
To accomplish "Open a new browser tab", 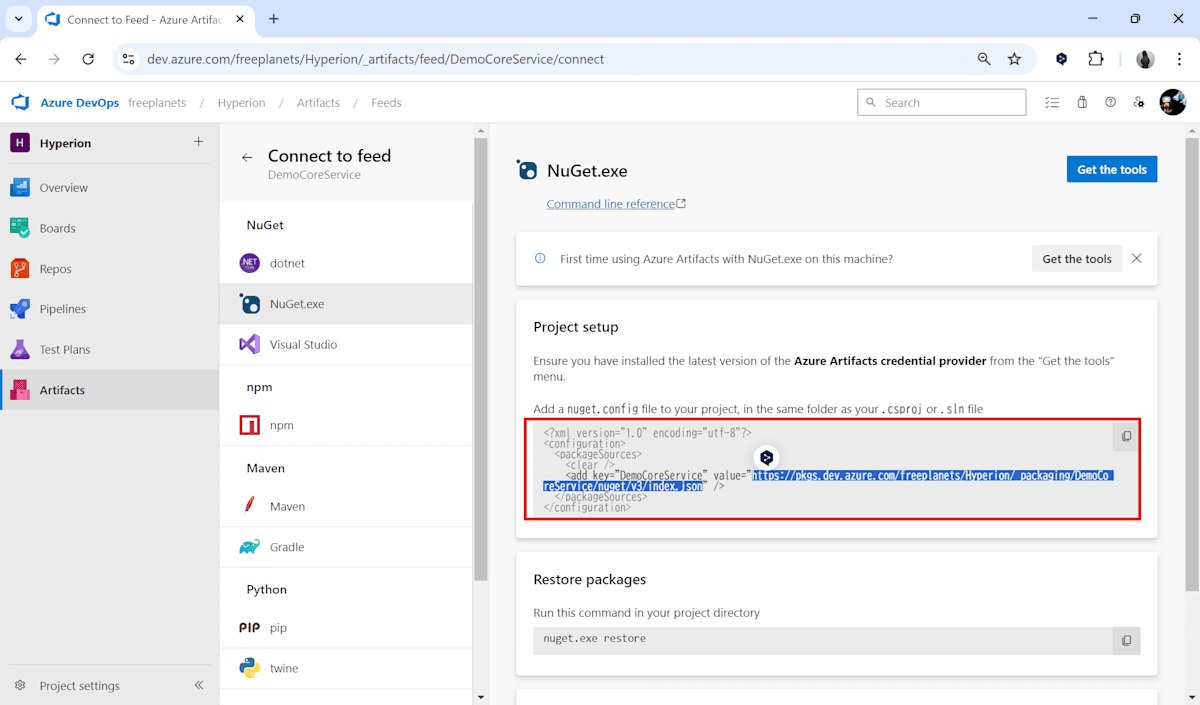I will click(x=274, y=19).
